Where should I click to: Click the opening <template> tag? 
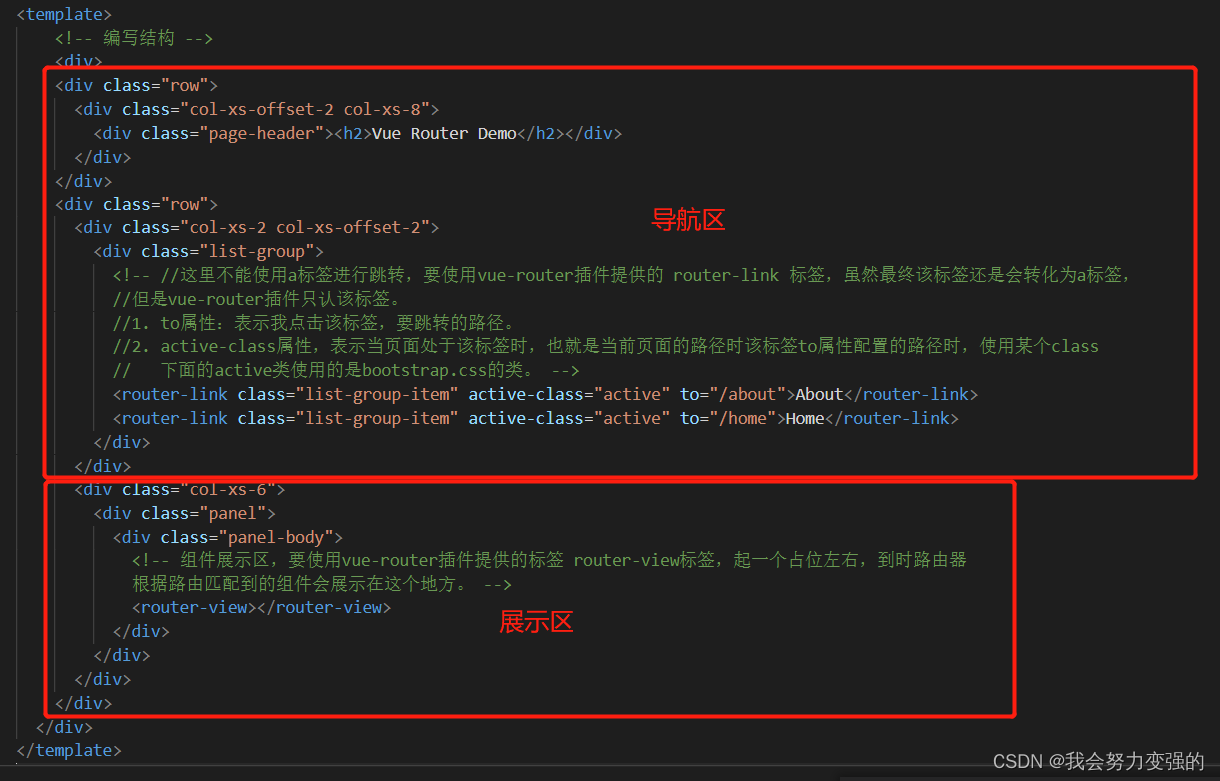pyautogui.click(x=64, y=14)
